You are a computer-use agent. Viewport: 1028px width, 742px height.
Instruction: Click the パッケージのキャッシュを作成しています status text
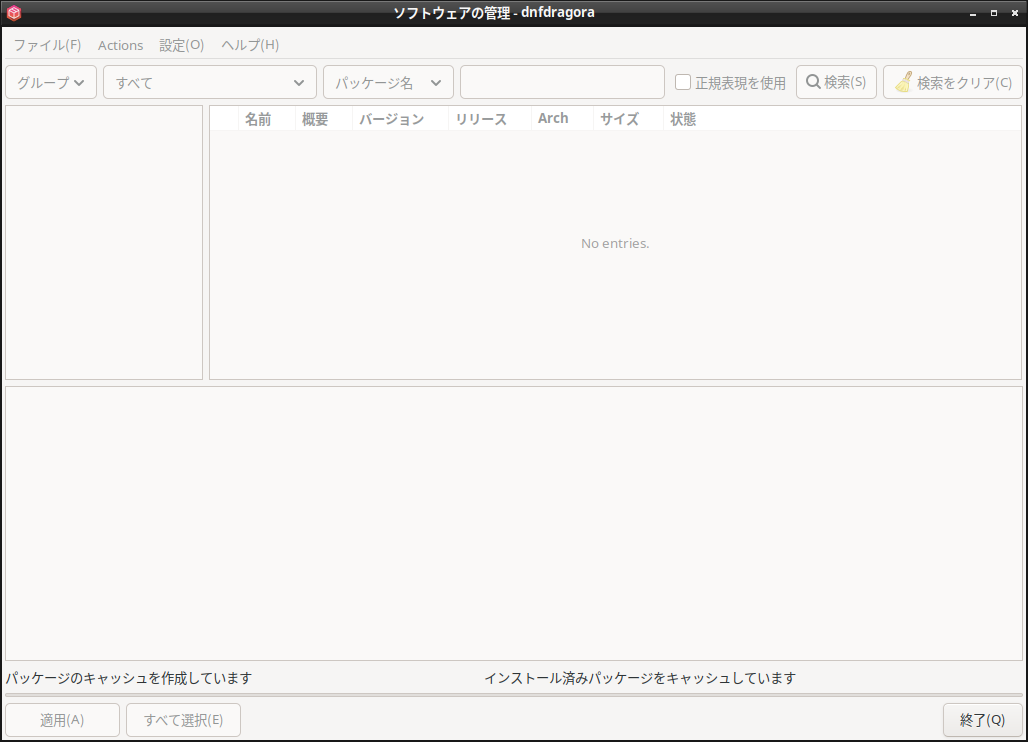129,678
